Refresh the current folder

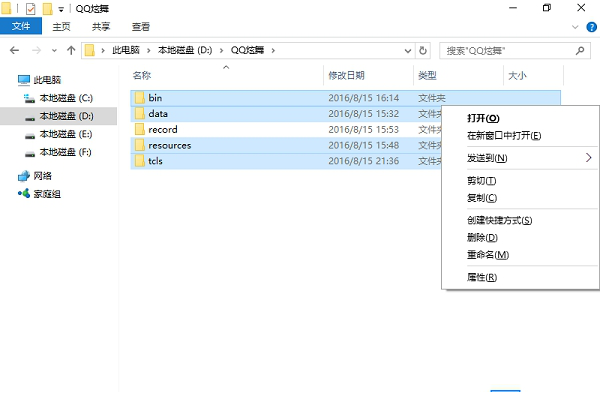coord(422,50)
